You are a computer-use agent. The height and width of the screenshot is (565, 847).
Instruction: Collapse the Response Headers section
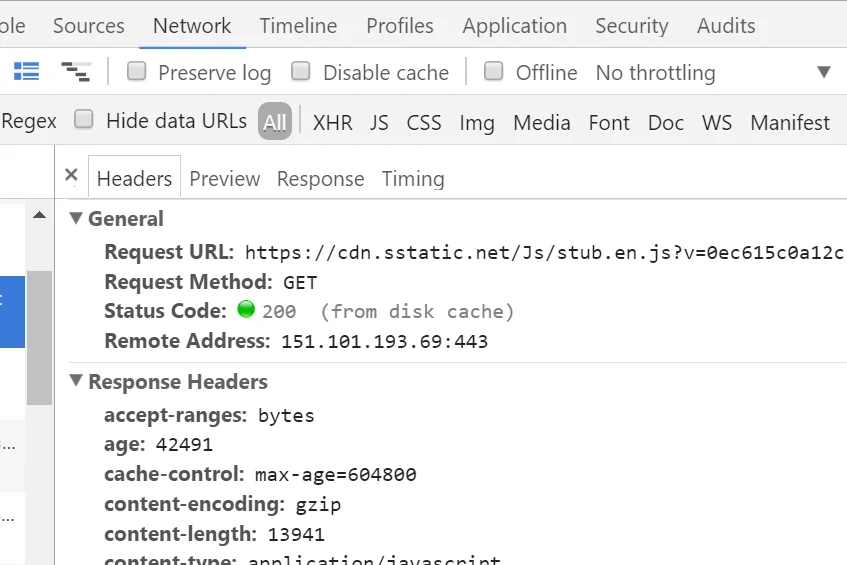(x=76, y=381)
